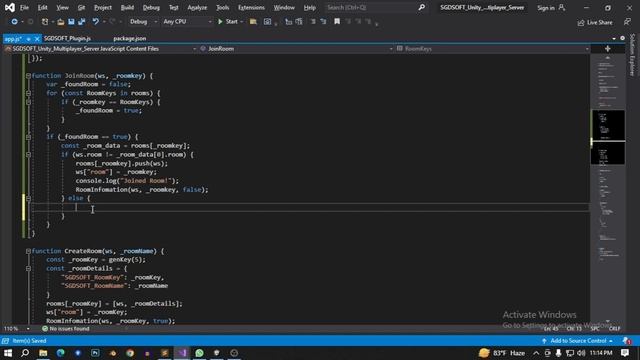The width and height of the screenshot is (640, 360).
Task: Click the taskbar clock 11:14 PM
Action: click(601, 353)
